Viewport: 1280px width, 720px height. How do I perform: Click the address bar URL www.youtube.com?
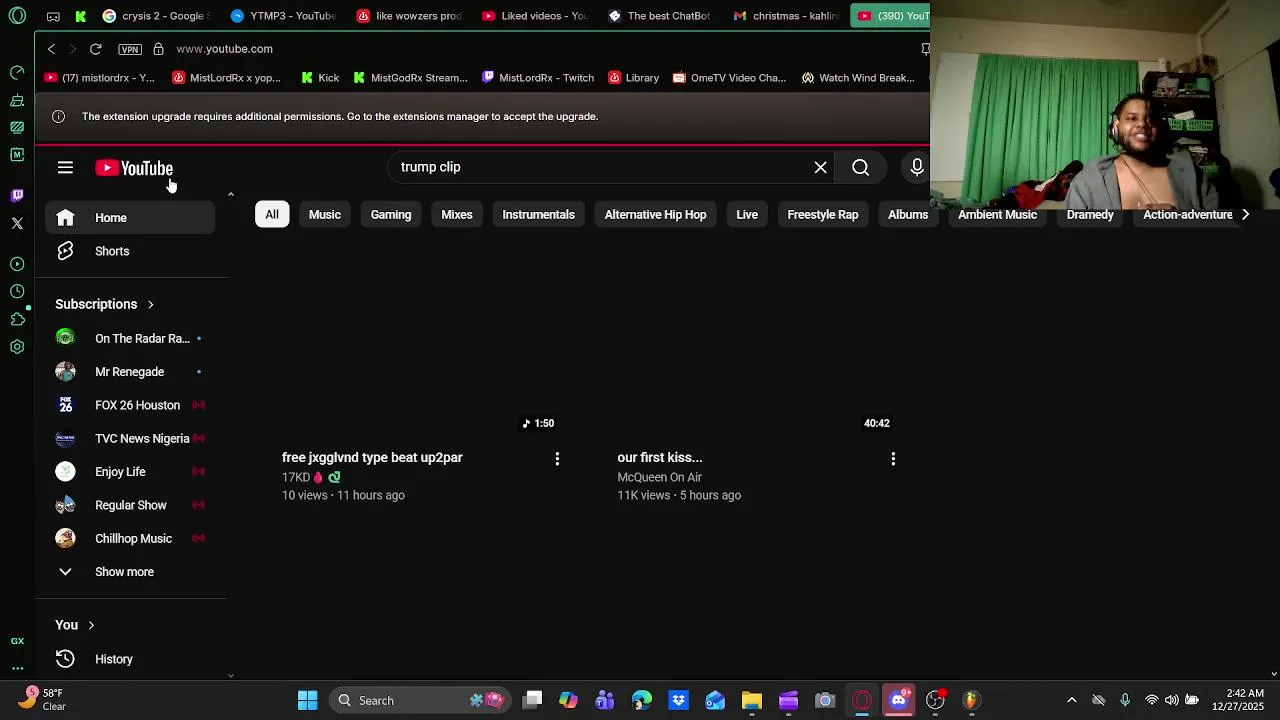point(224,48)
